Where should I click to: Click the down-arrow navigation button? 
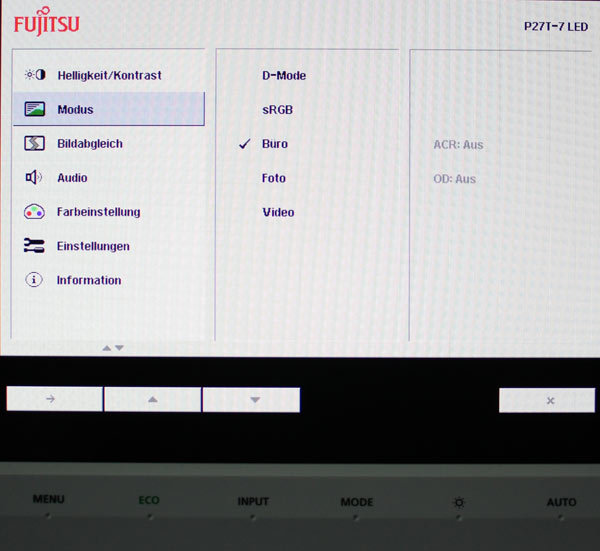pos(251,400)
